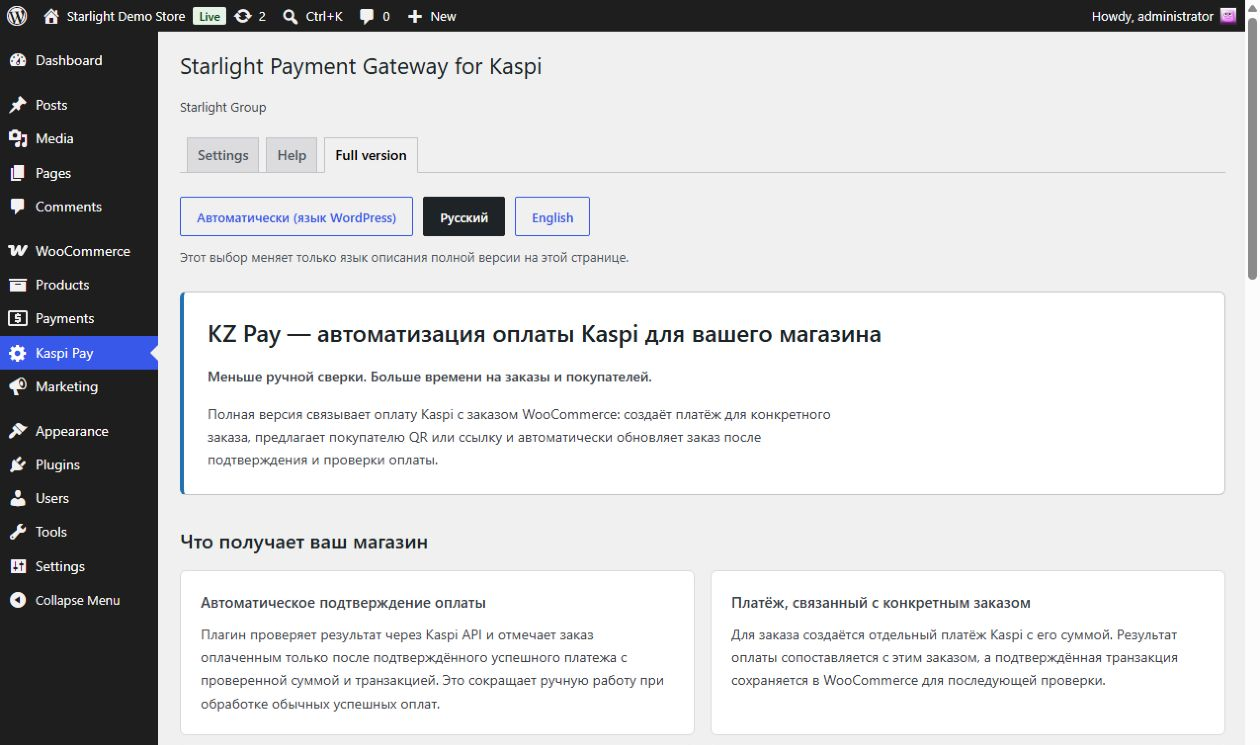
Task: Open Products menu label
Action: coord(63,285)
